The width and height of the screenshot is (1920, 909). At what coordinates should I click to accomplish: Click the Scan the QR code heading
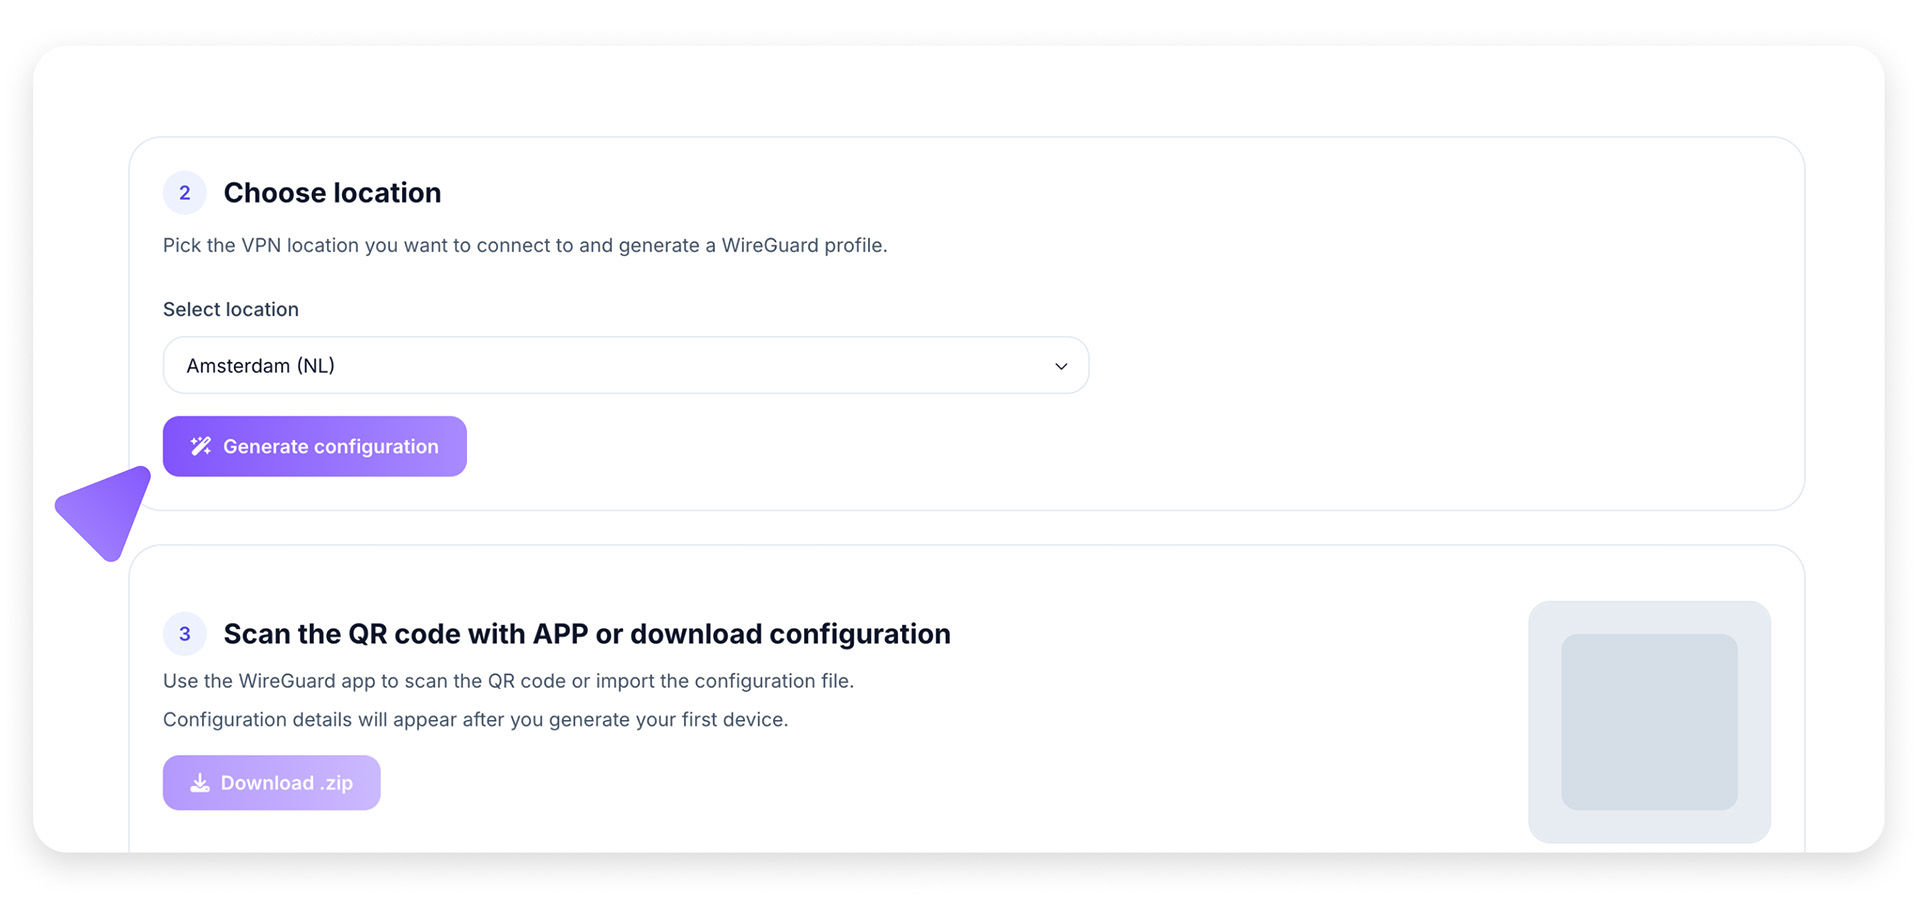(587, 634)
